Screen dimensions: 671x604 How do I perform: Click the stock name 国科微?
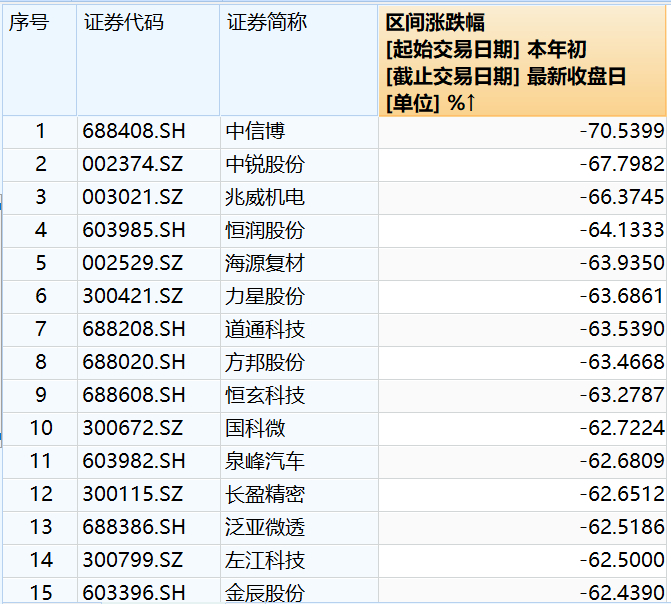[255, 428]
